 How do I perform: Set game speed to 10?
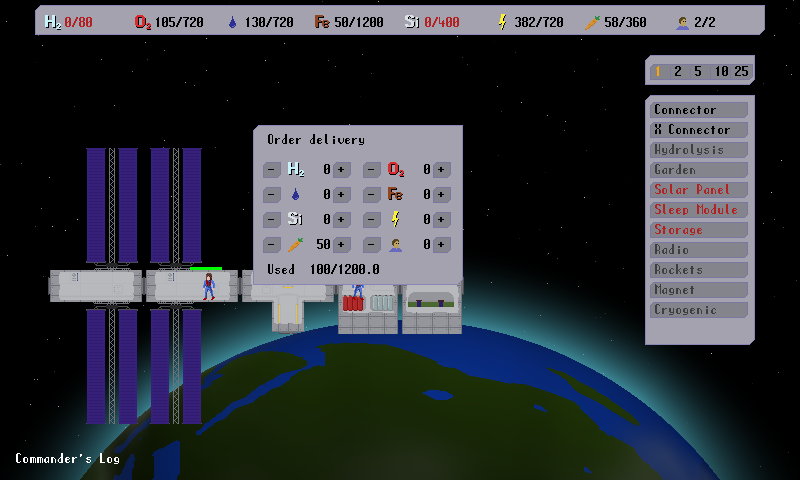click(x=721, y=71)
